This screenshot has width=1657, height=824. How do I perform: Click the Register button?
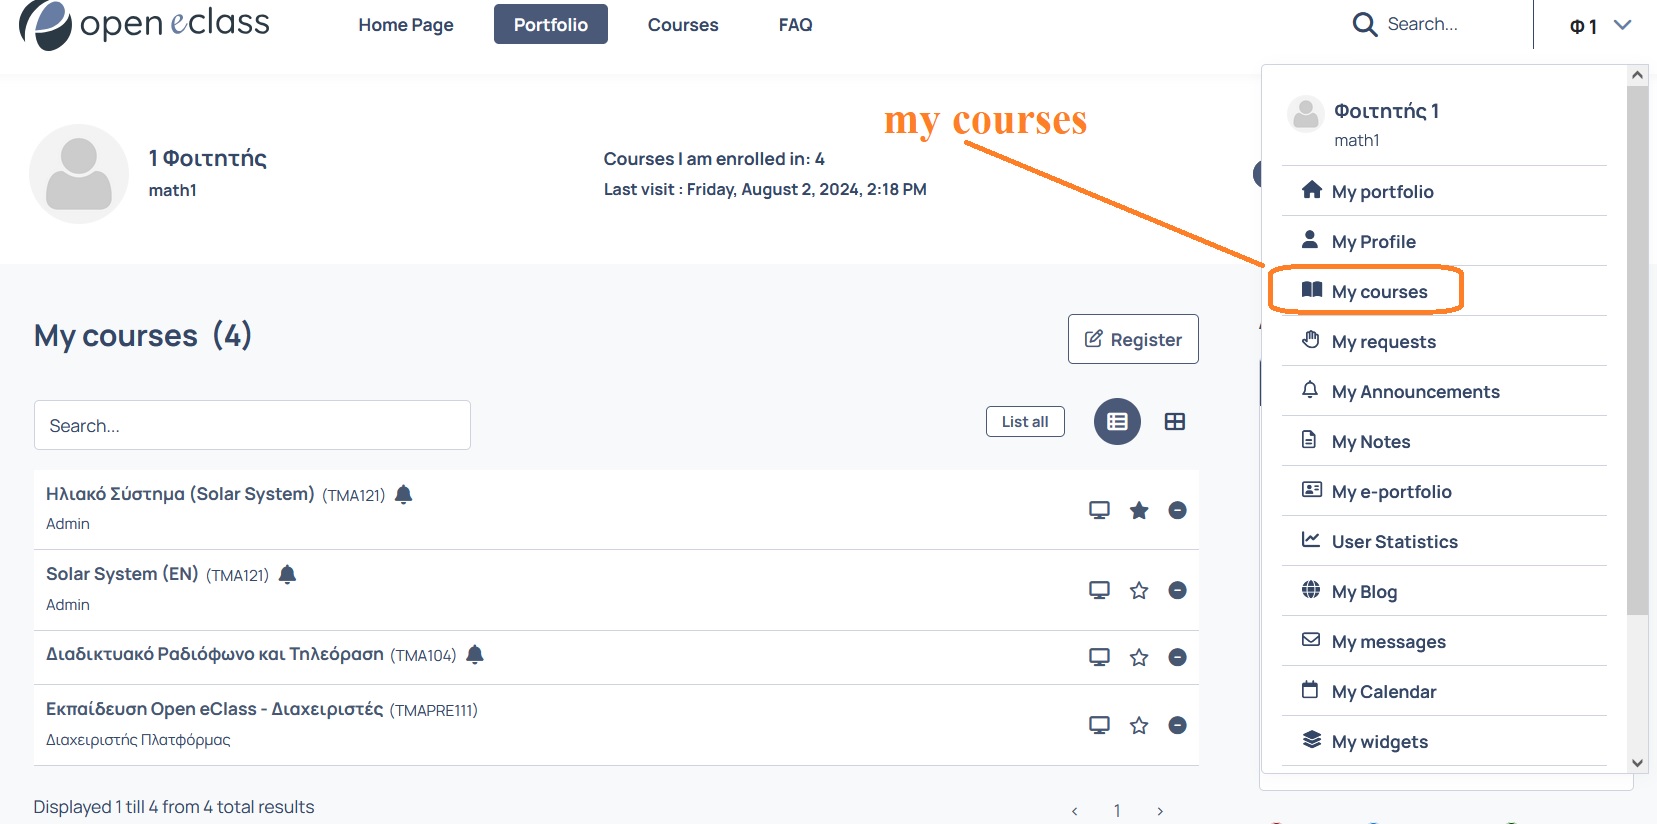click(x=1133, y=339)
